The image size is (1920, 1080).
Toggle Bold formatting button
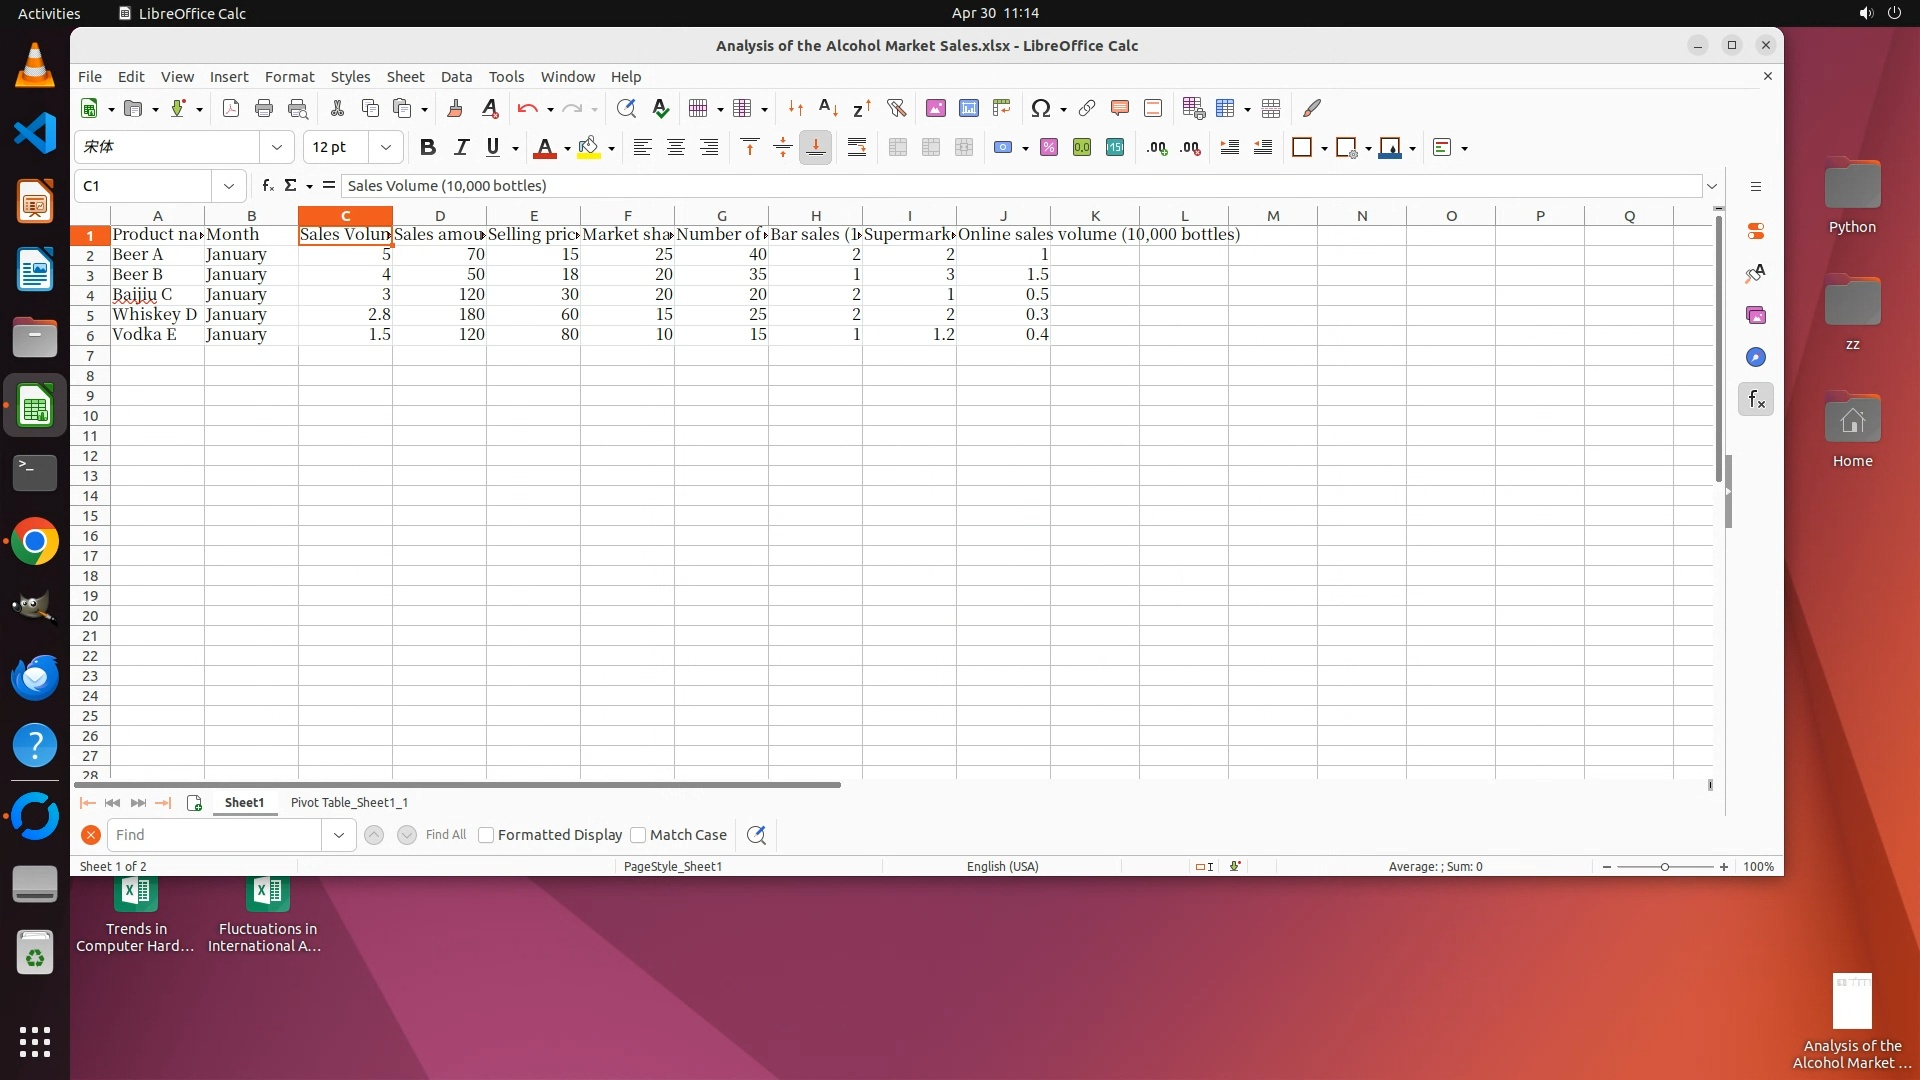[428, 147]
